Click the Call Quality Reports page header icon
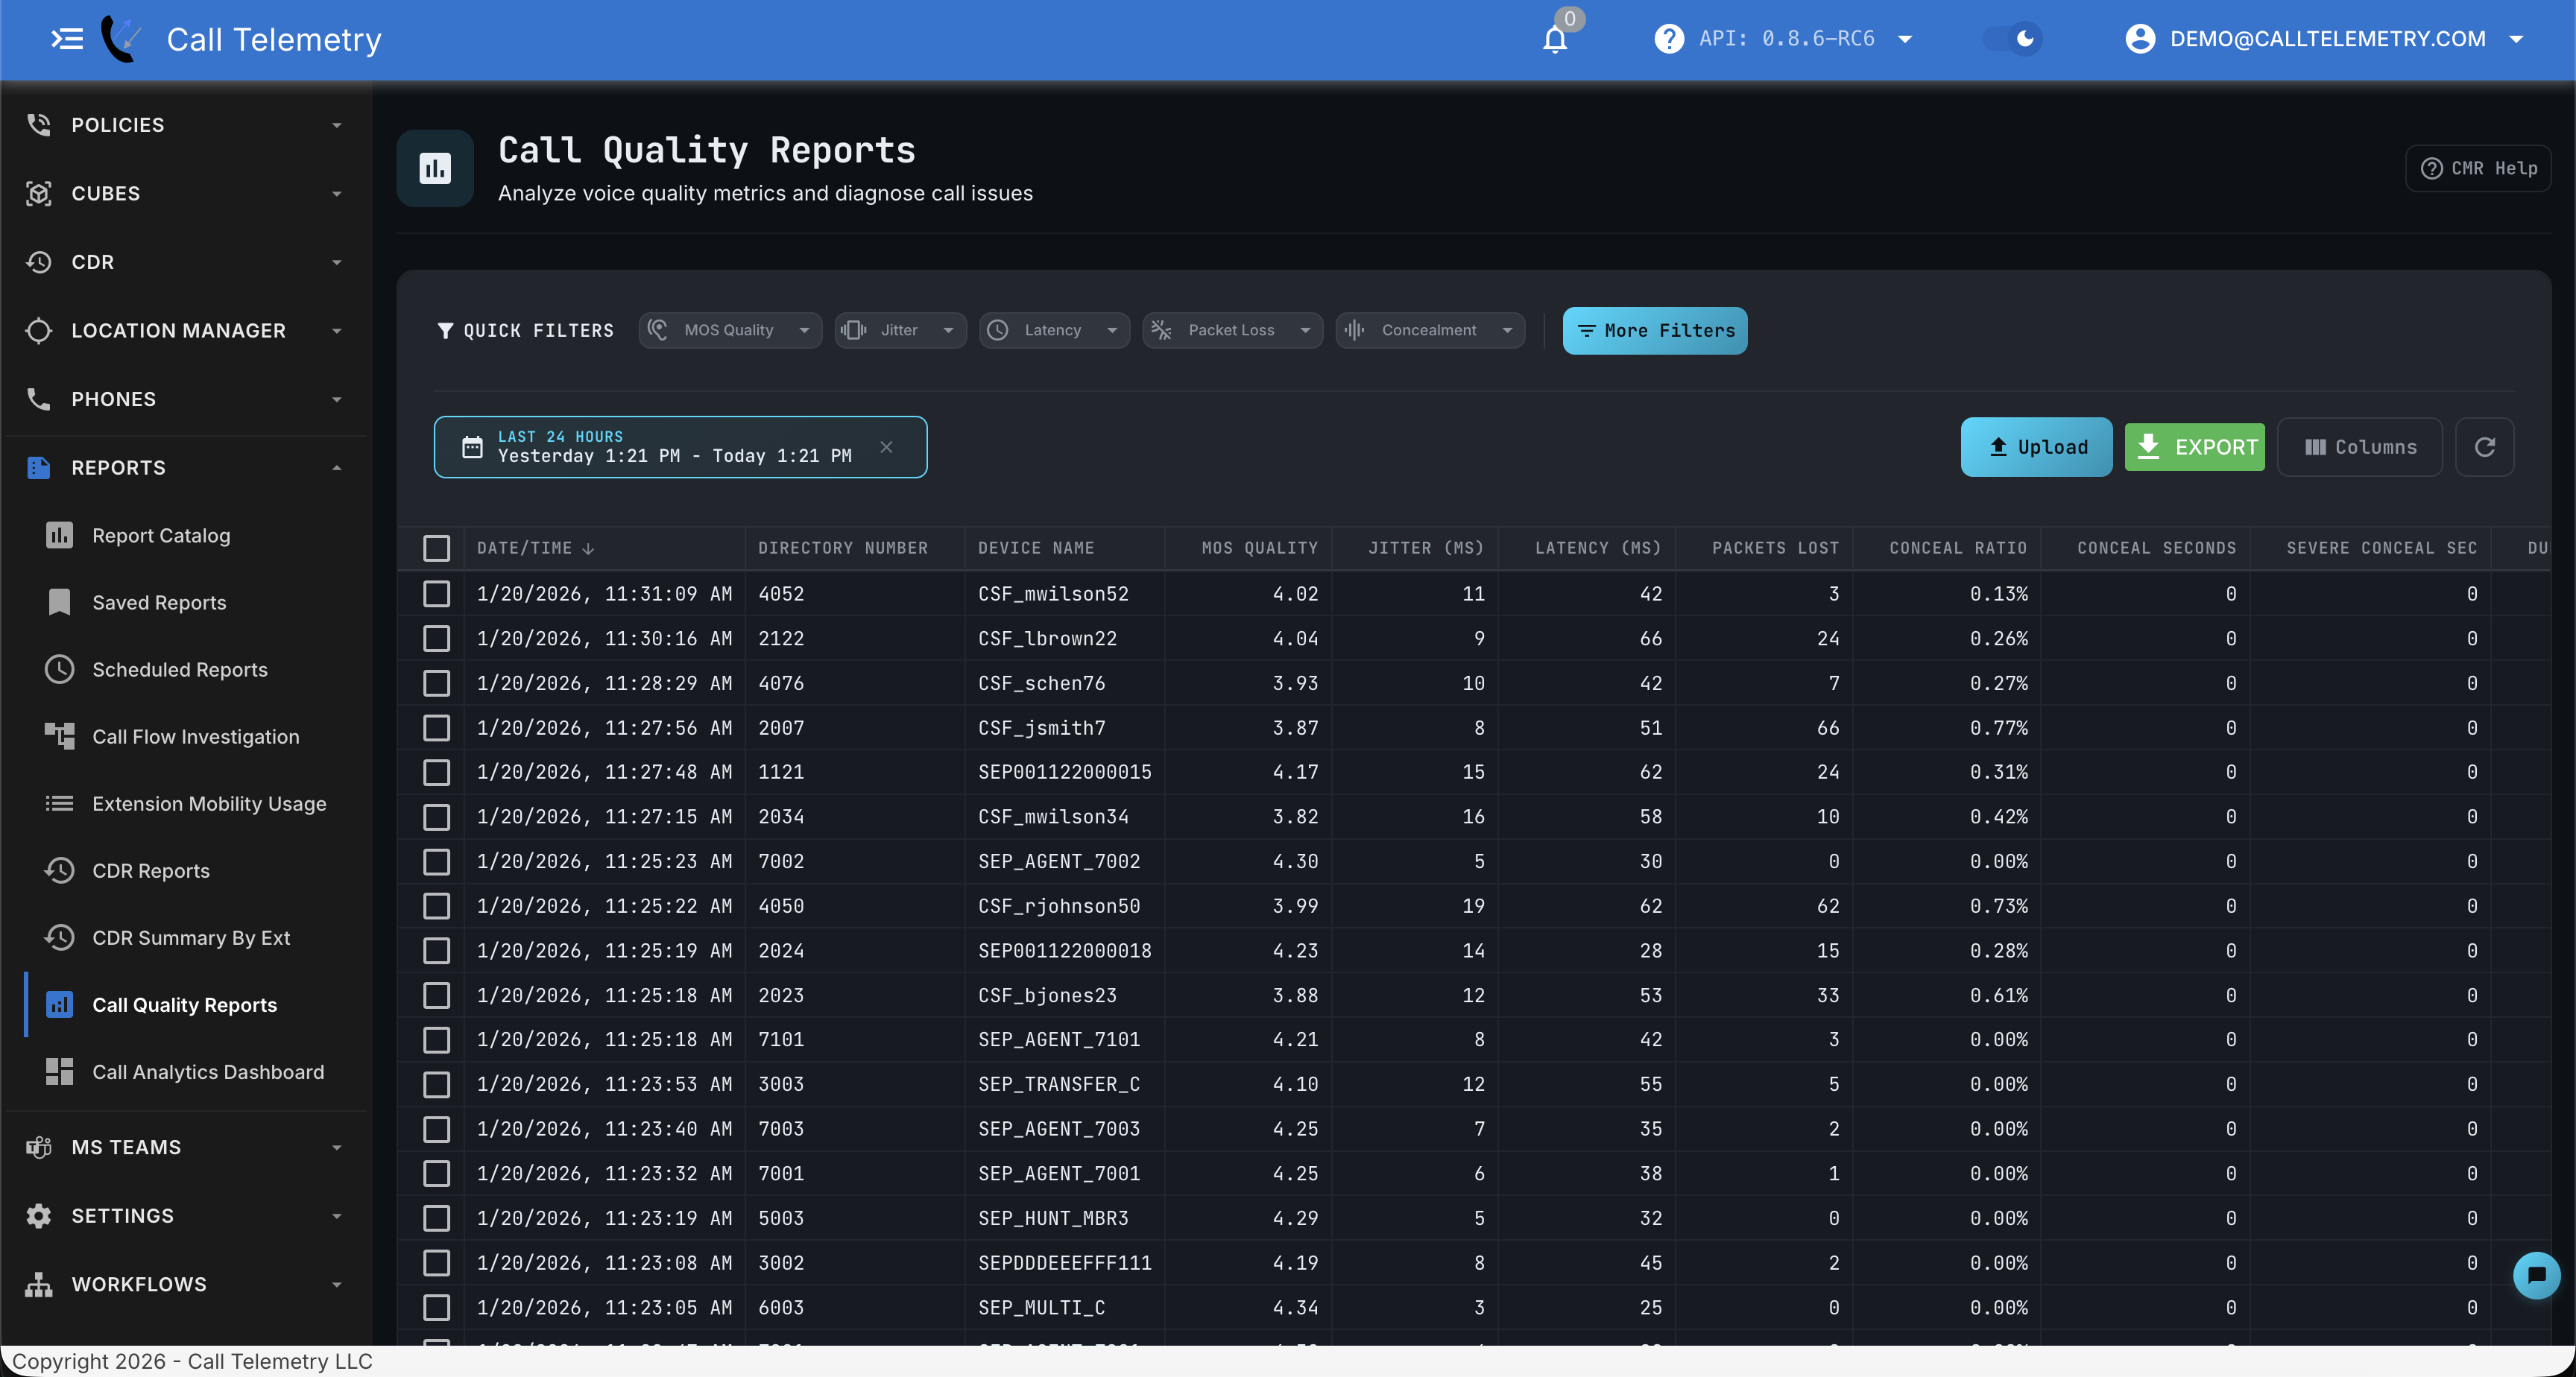 [x=435, y=168]
